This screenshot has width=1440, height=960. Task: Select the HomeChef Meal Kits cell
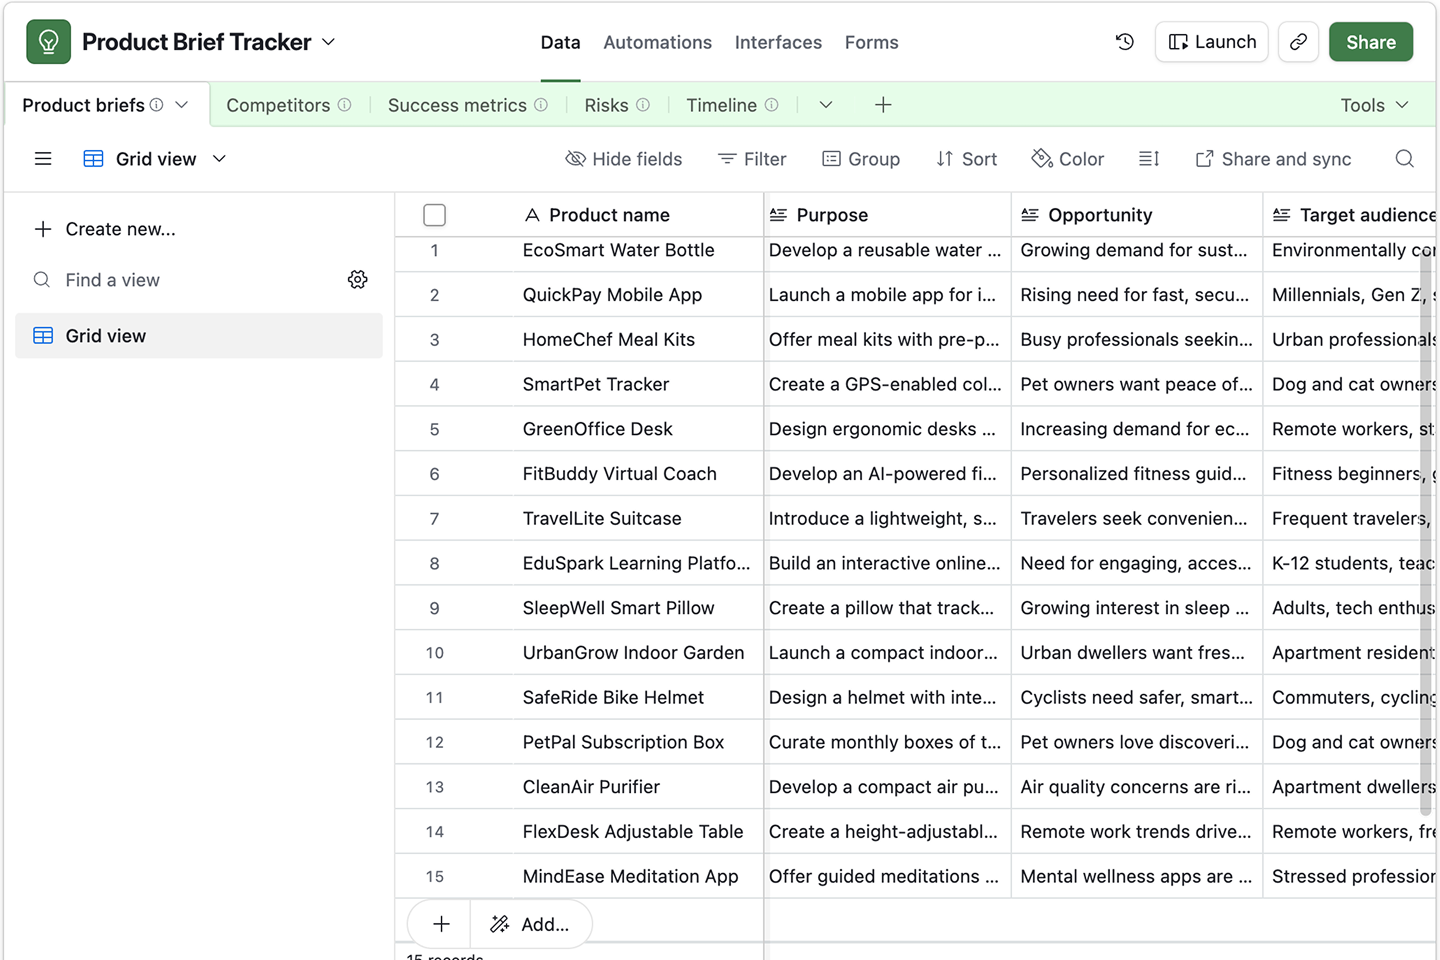tap(638, 339)
